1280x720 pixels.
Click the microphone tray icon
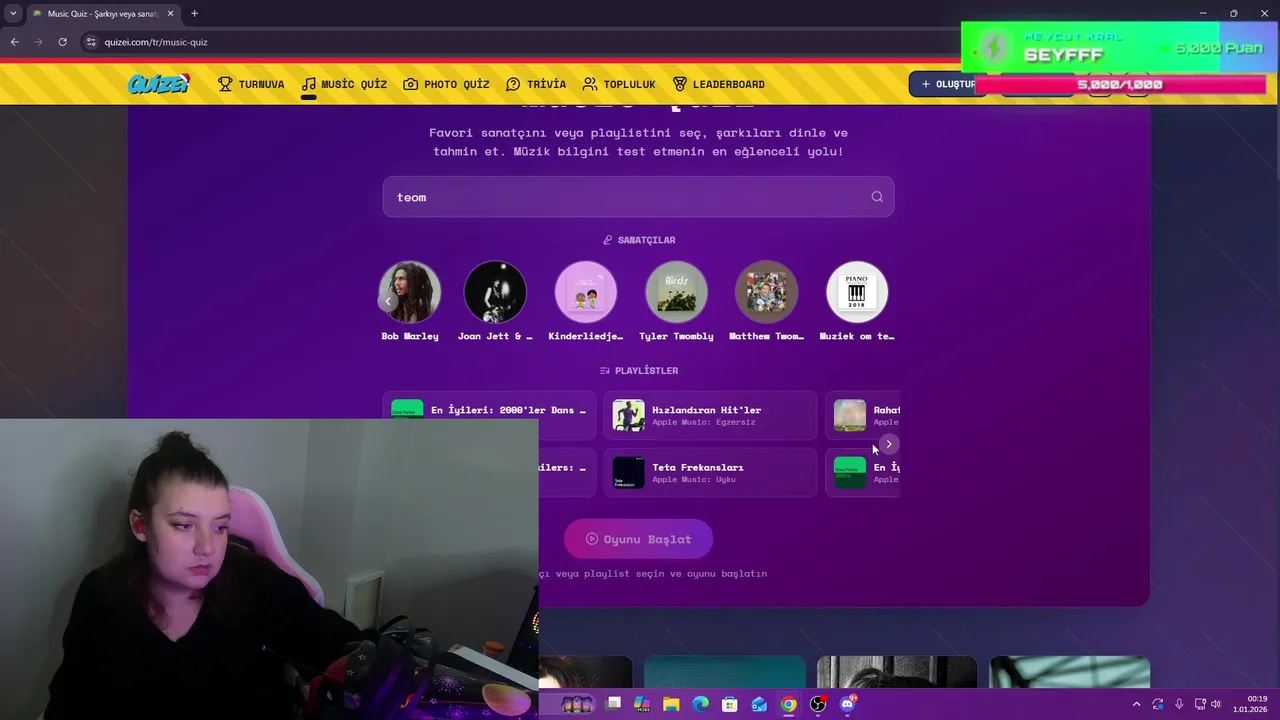click(1179, 704)
